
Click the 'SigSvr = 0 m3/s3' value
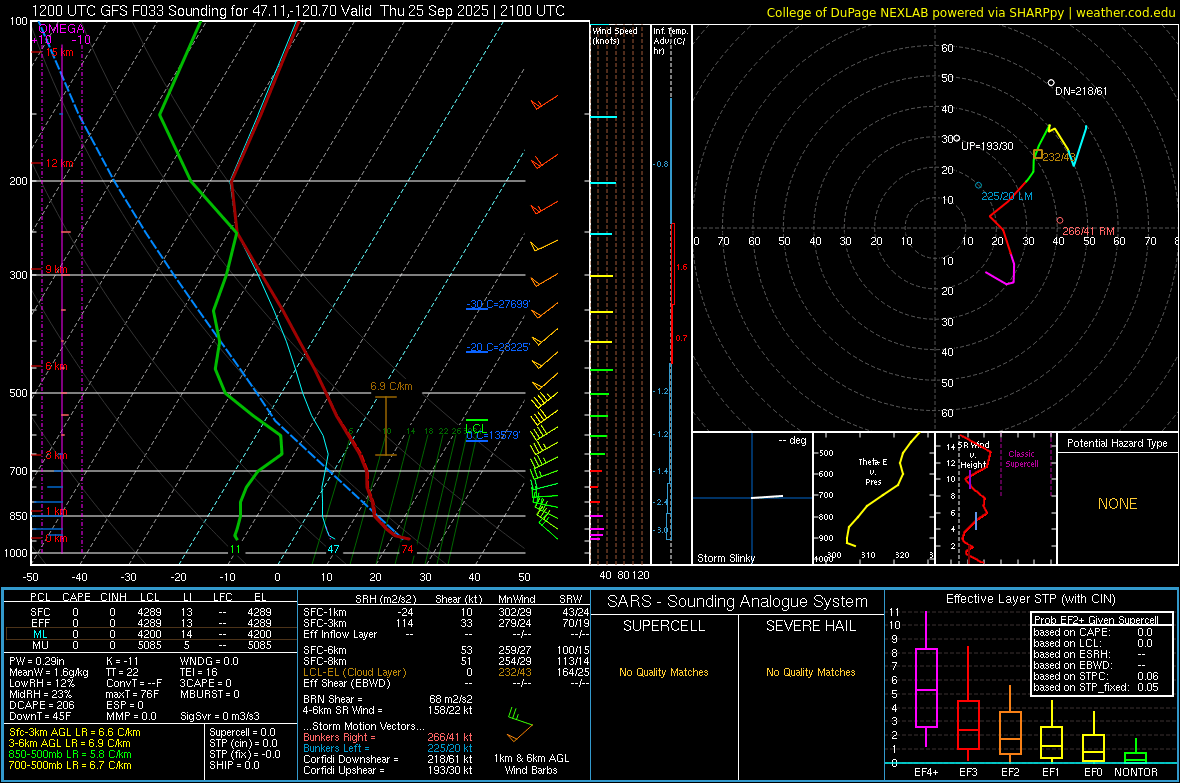pos(220,716)
